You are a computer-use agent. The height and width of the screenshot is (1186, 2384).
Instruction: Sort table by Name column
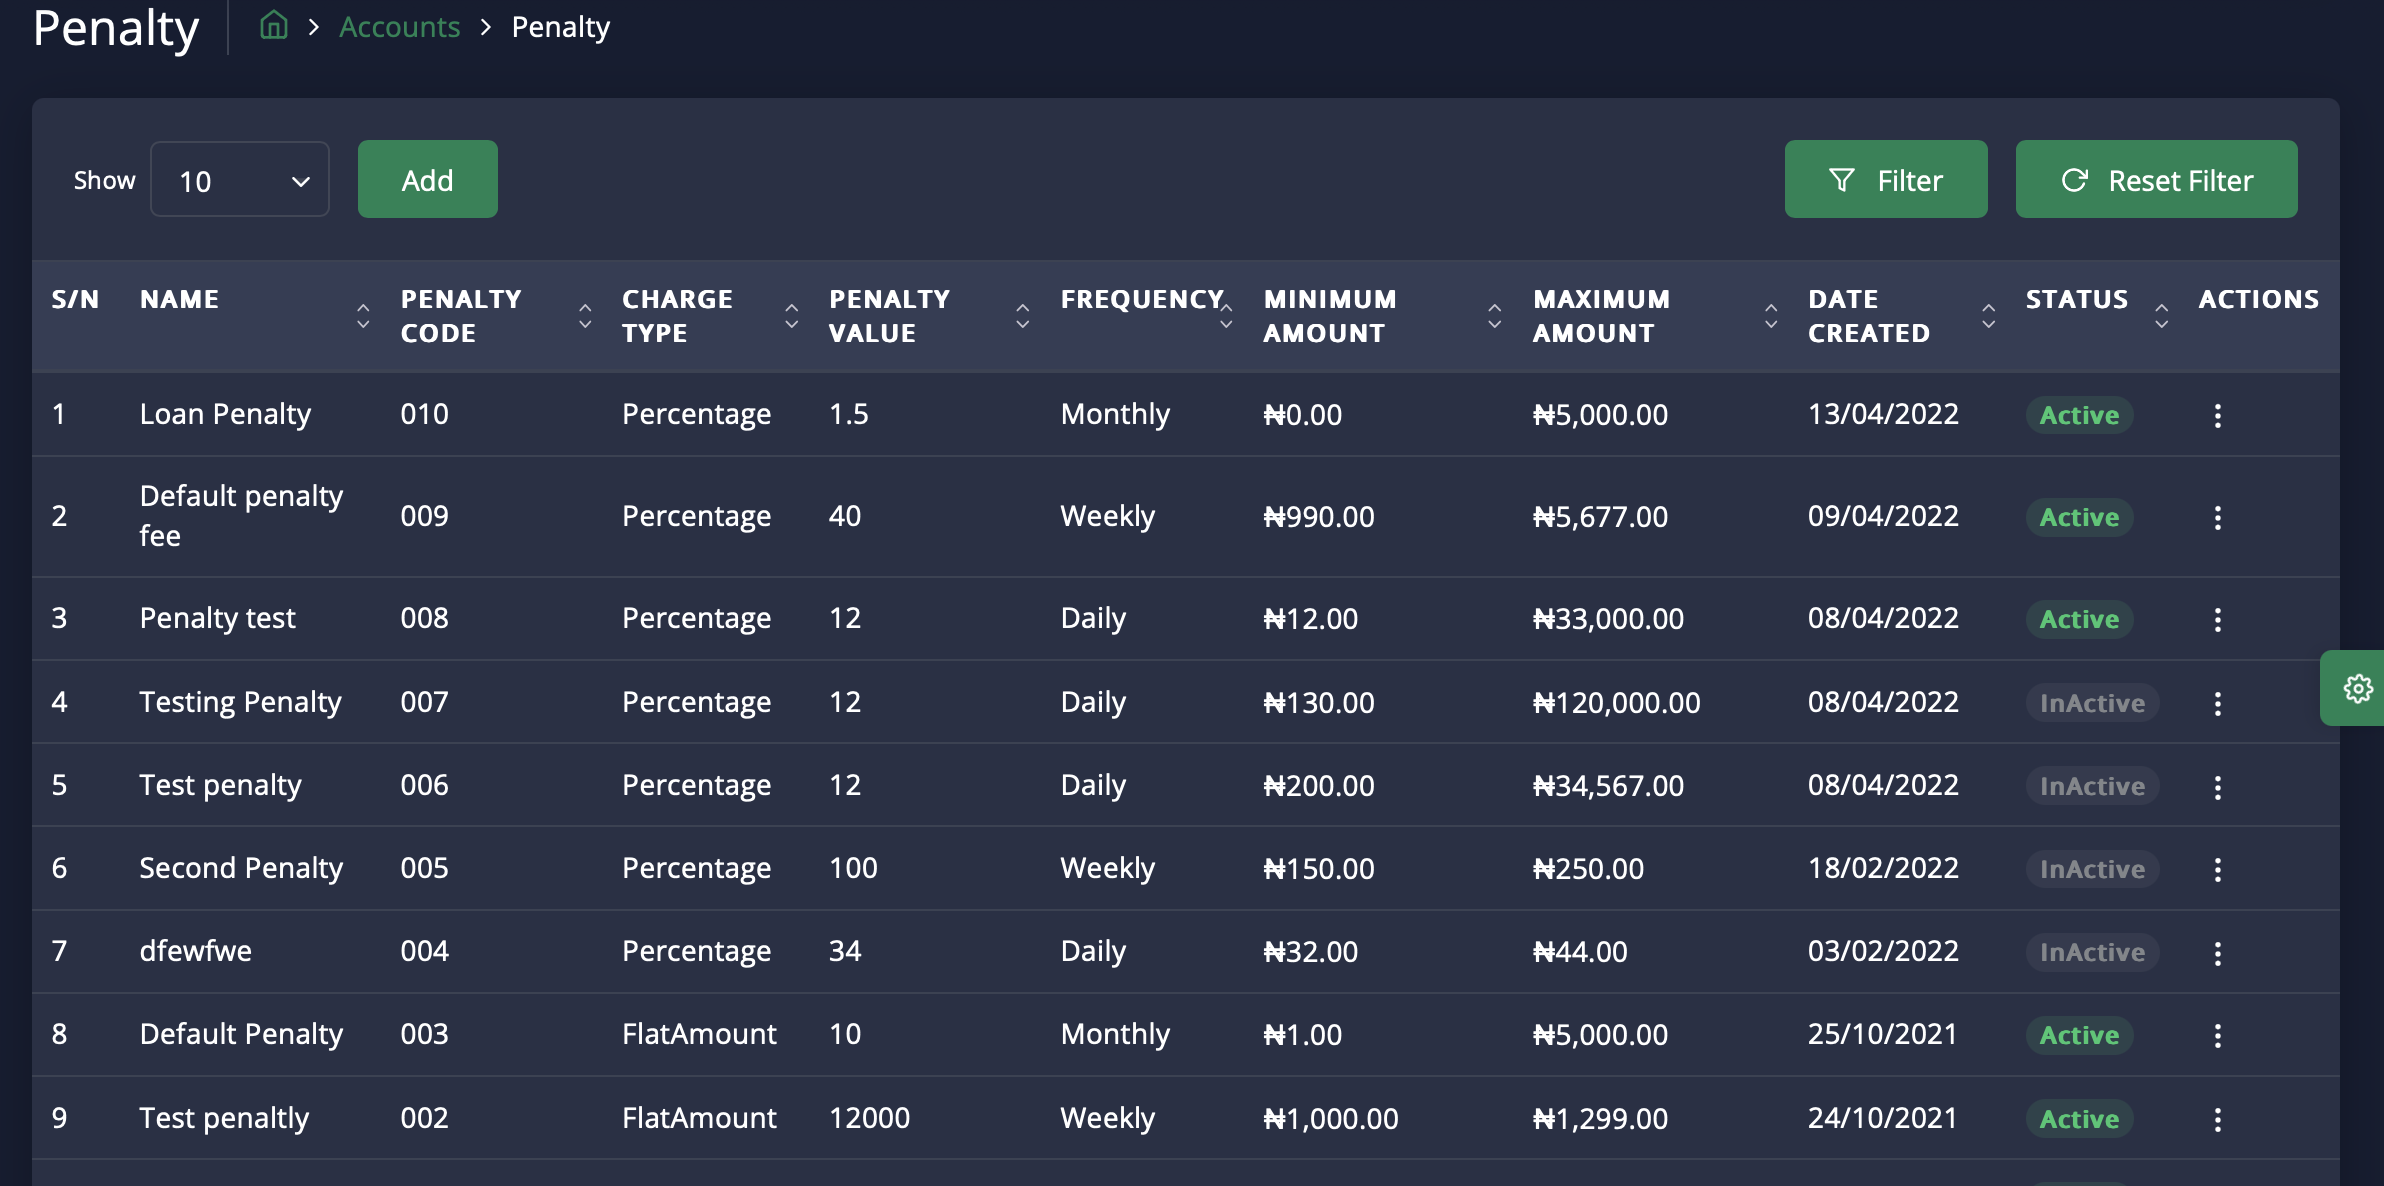tap(363, 316)
